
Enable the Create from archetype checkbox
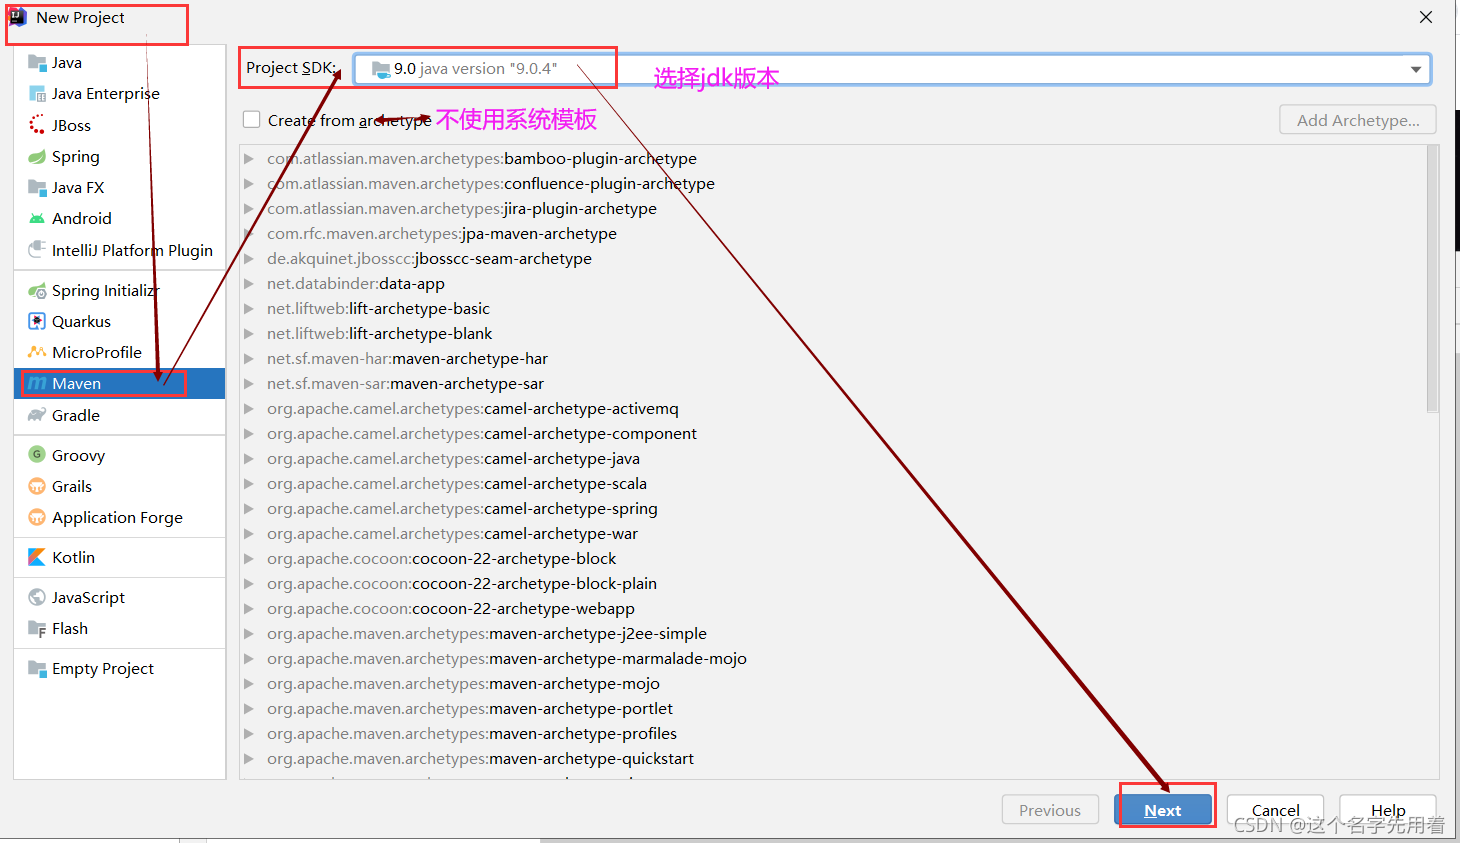coord(251,119)
